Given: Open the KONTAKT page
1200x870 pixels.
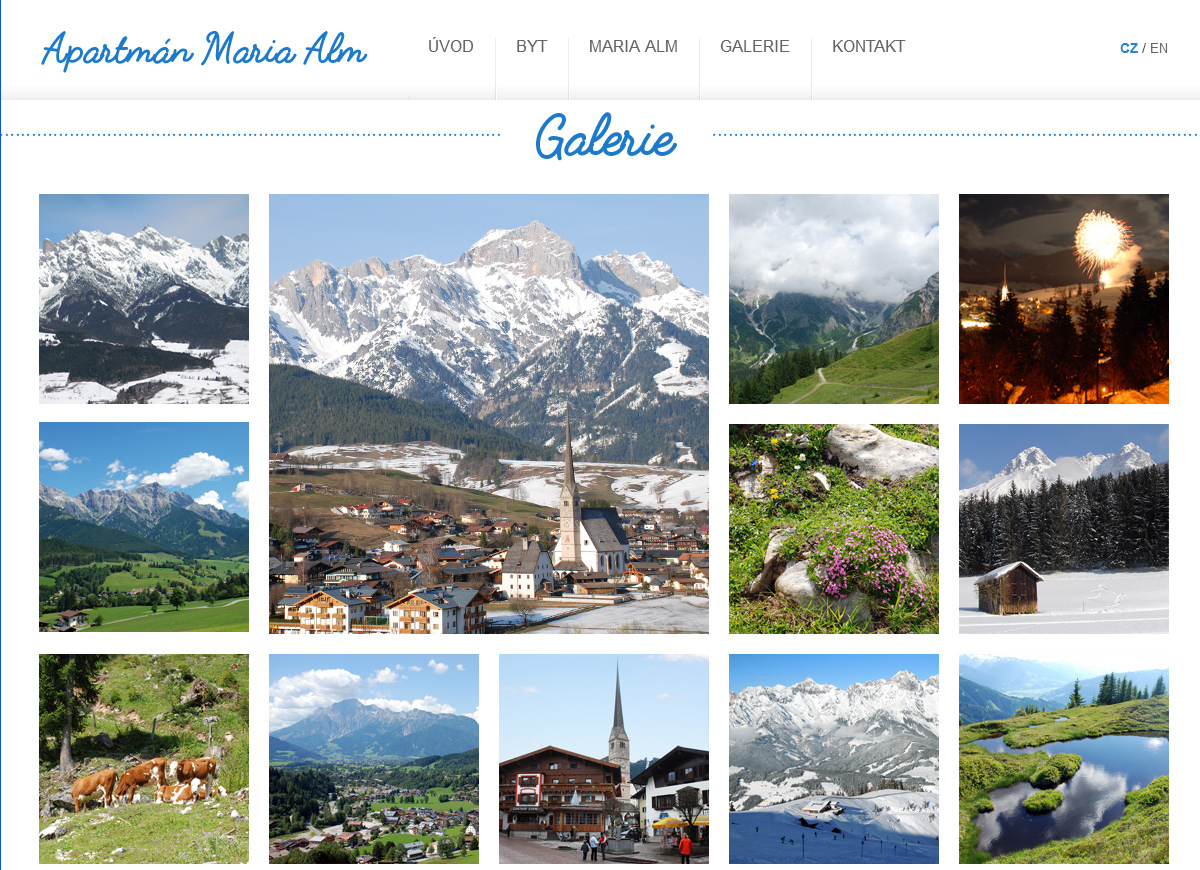Looking at the screenshot, I should pos(868,47).
